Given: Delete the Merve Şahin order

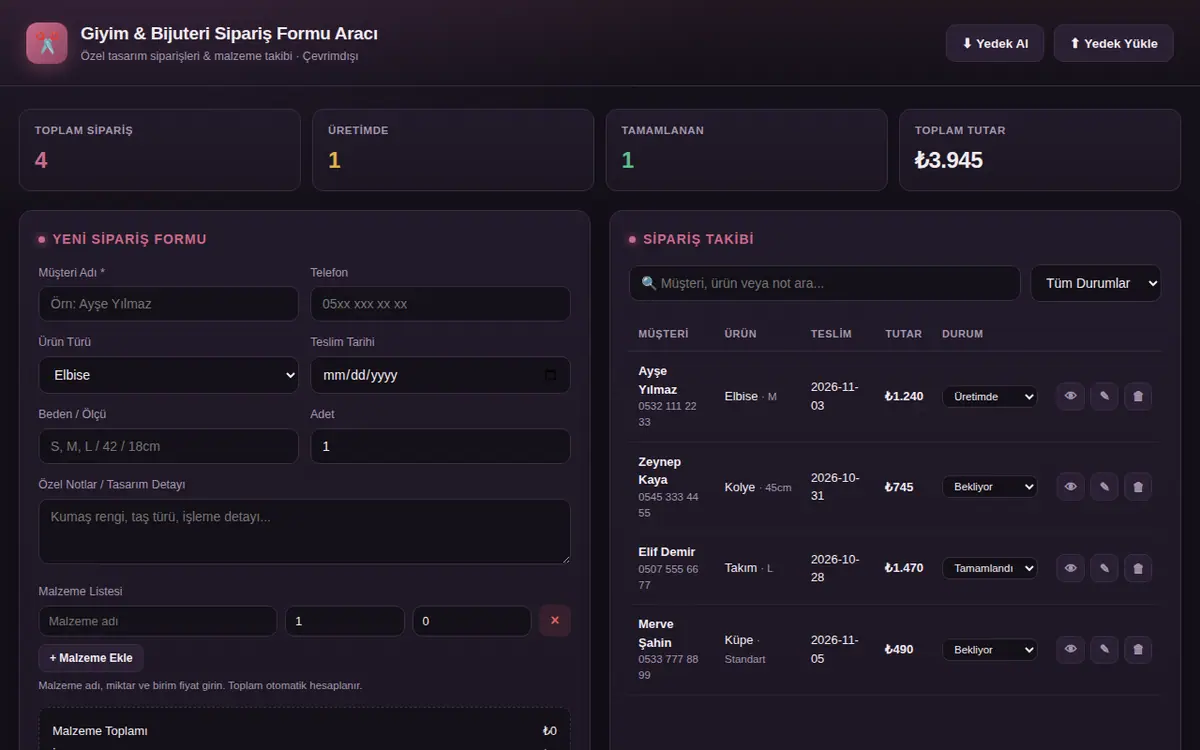Looking at the screenshot, I should 1138,649.
